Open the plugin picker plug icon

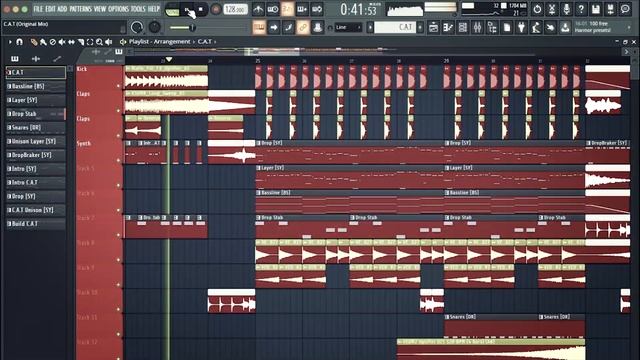(522, 27)
